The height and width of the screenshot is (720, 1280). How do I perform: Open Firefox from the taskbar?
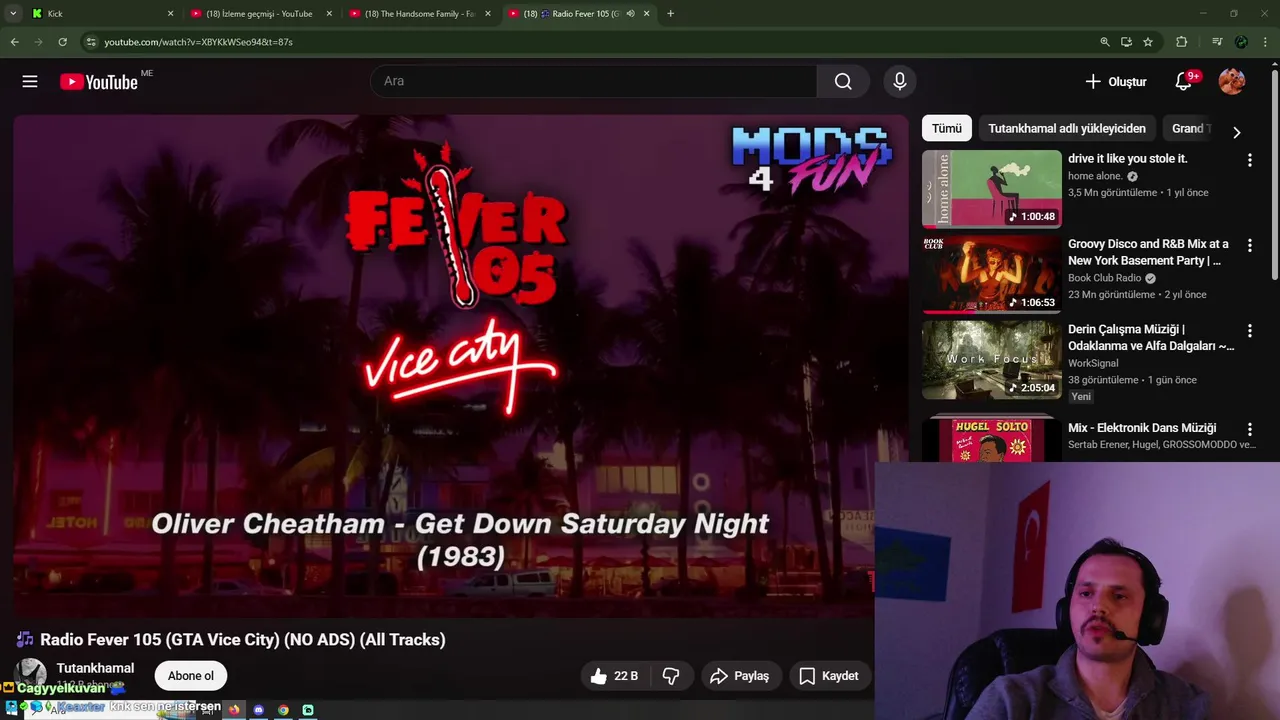[x=234, y=710]
